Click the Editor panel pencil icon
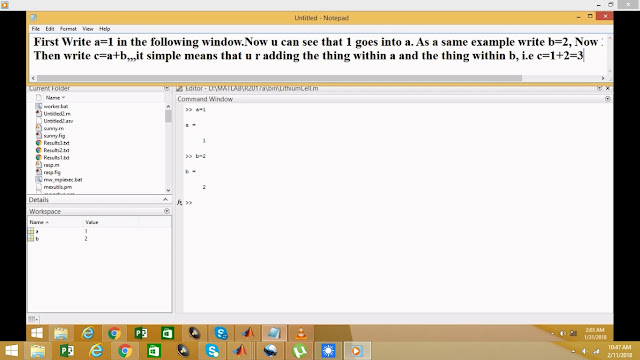 coord(179,88)
